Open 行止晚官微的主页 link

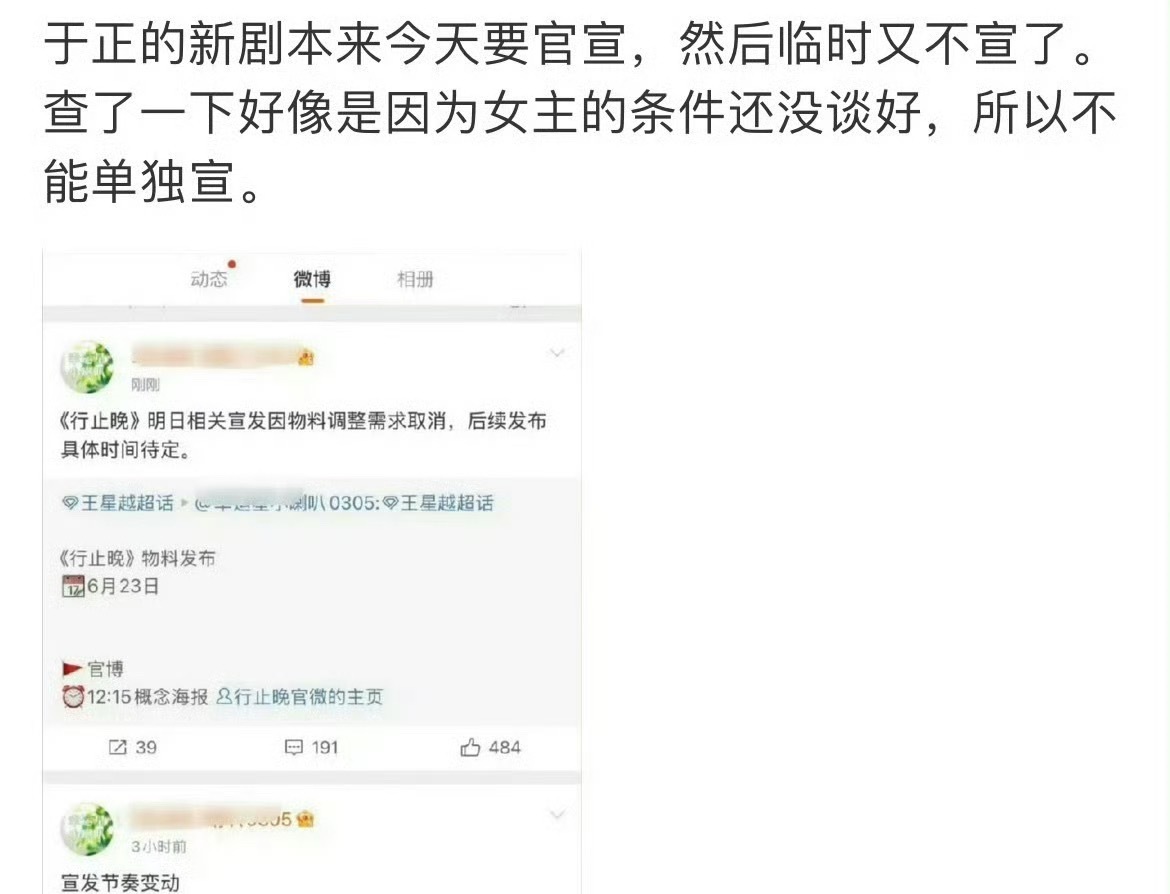[x=300, y=697]
